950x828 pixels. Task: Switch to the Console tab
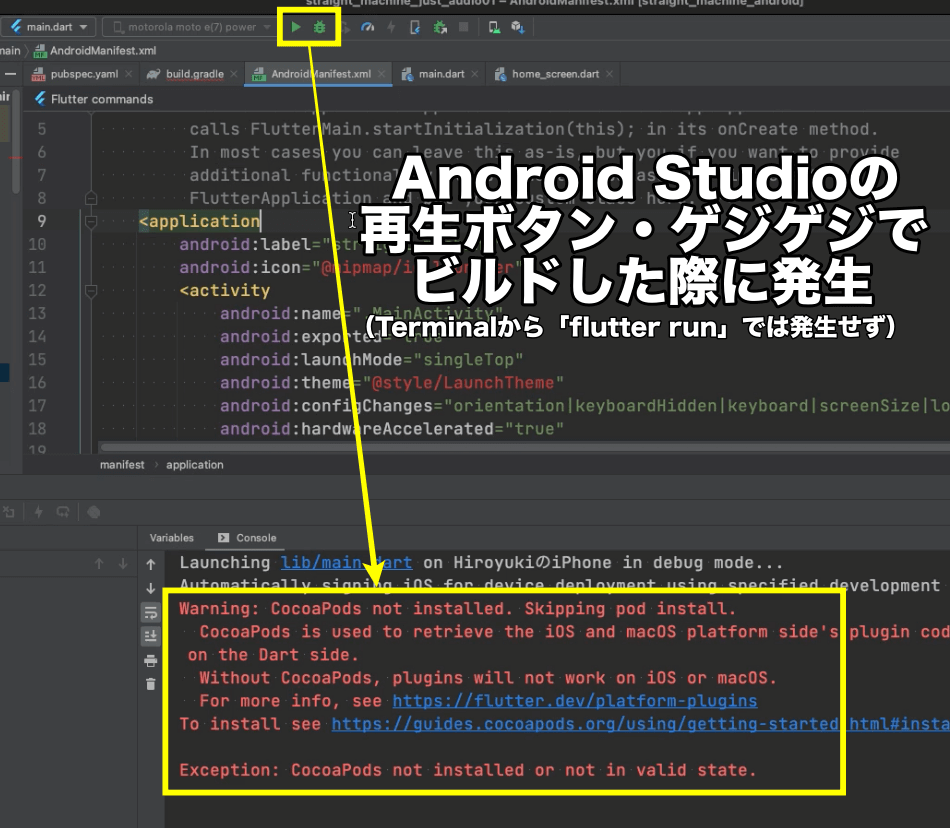point(247,538)
